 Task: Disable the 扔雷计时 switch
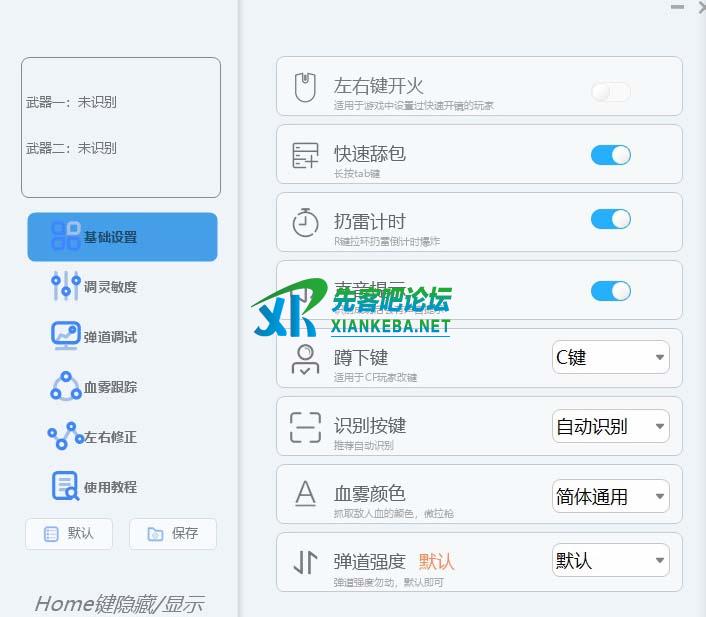(x=610, y=219)
